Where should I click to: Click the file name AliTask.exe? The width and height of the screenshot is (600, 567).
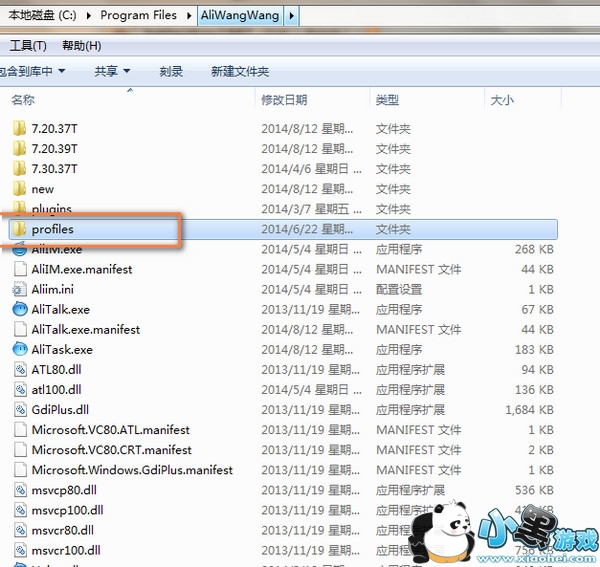[62, 349]
